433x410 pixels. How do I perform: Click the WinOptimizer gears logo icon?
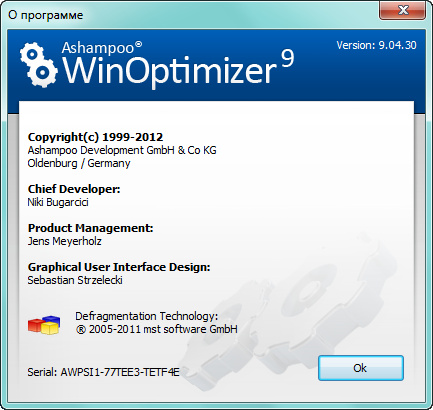pos(38,64)
